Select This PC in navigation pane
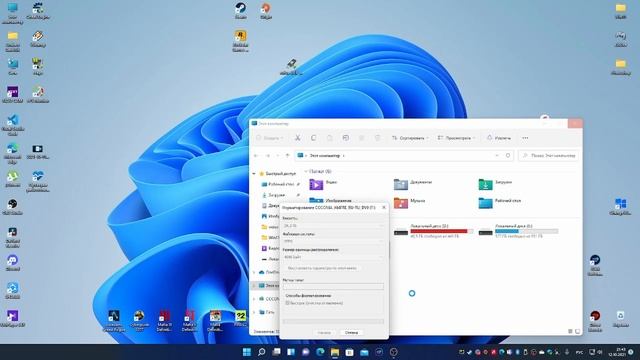This screenshot has width=640, height=360. pos(270,285)
